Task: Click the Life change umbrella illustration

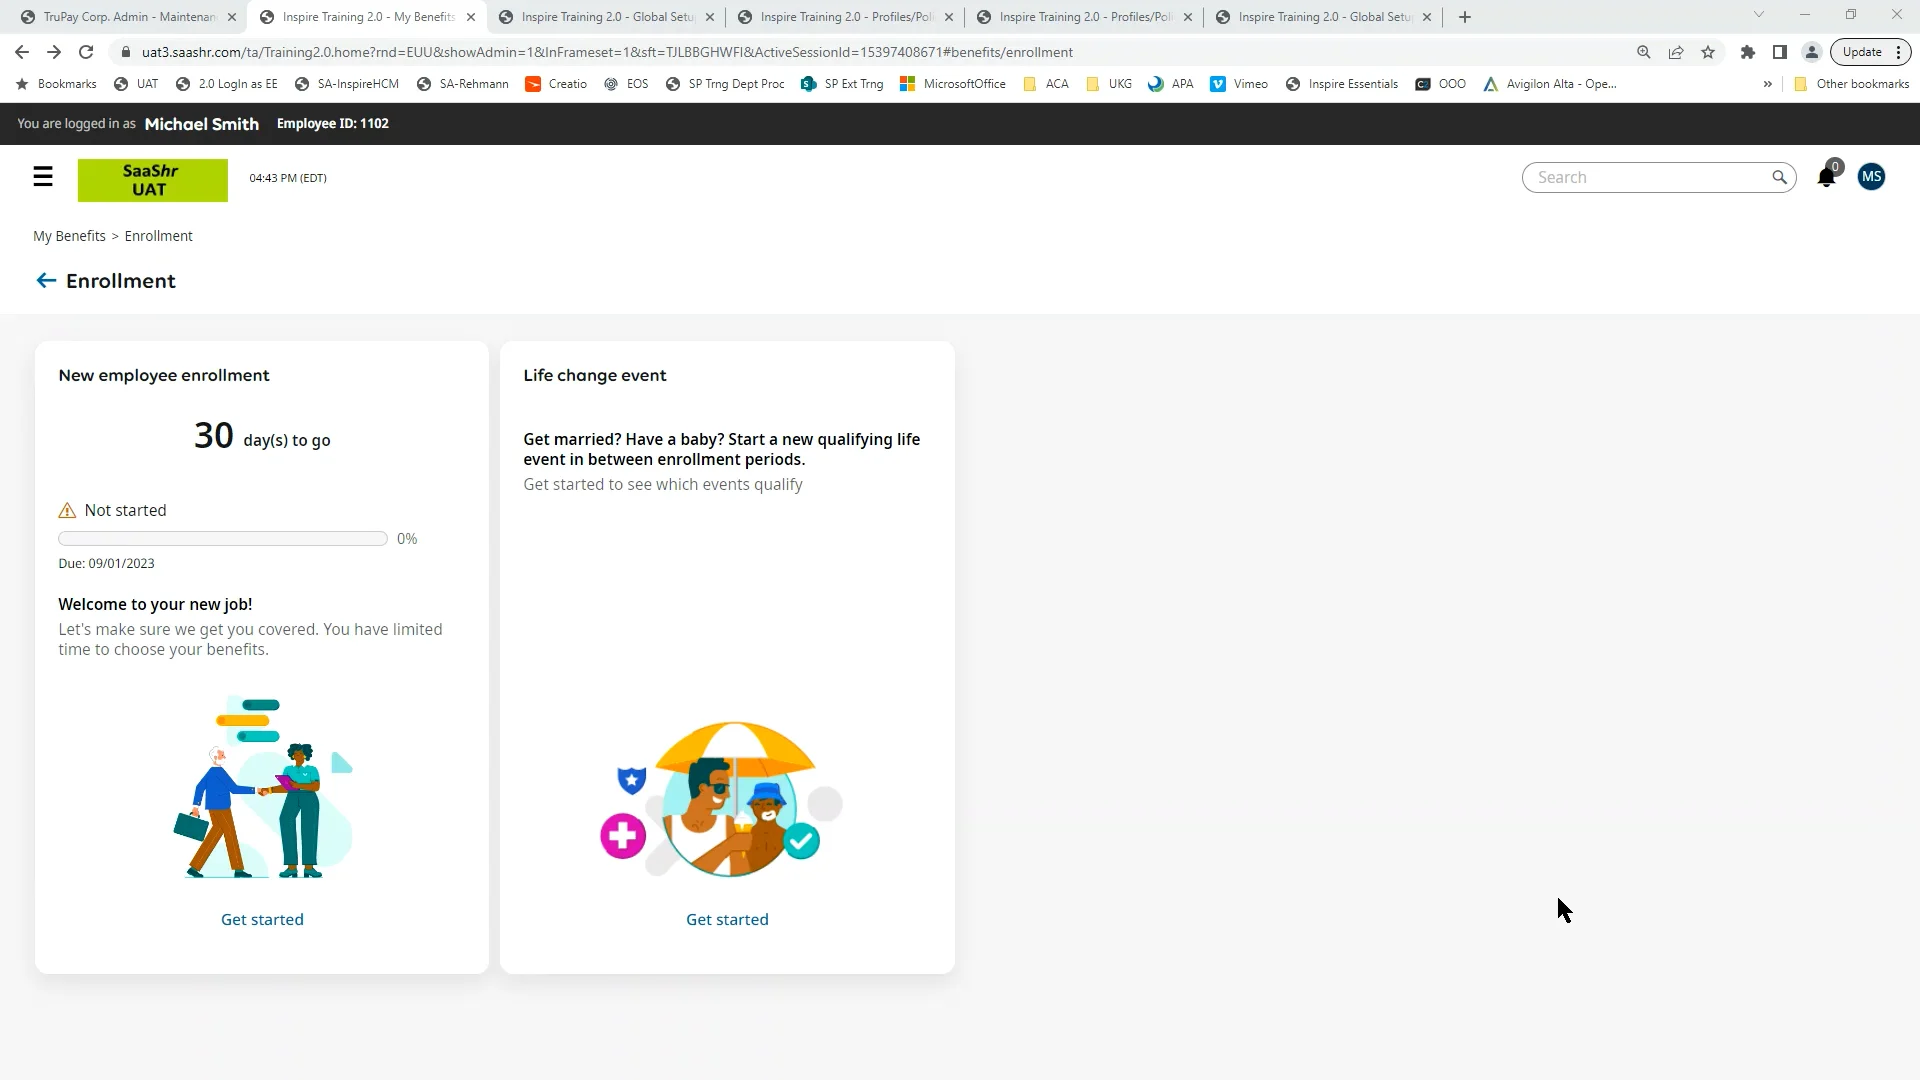Action: [722, 798]
